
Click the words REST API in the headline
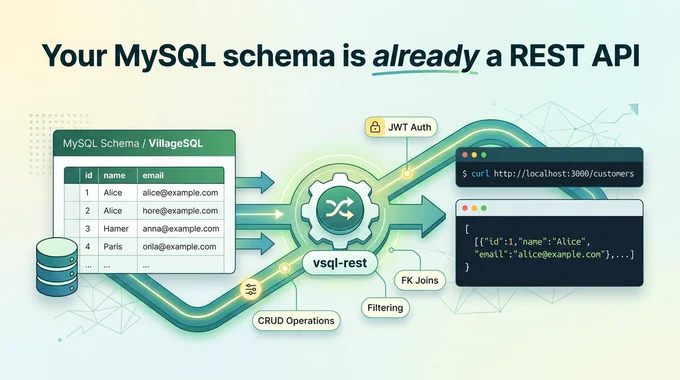pos(574,55)
